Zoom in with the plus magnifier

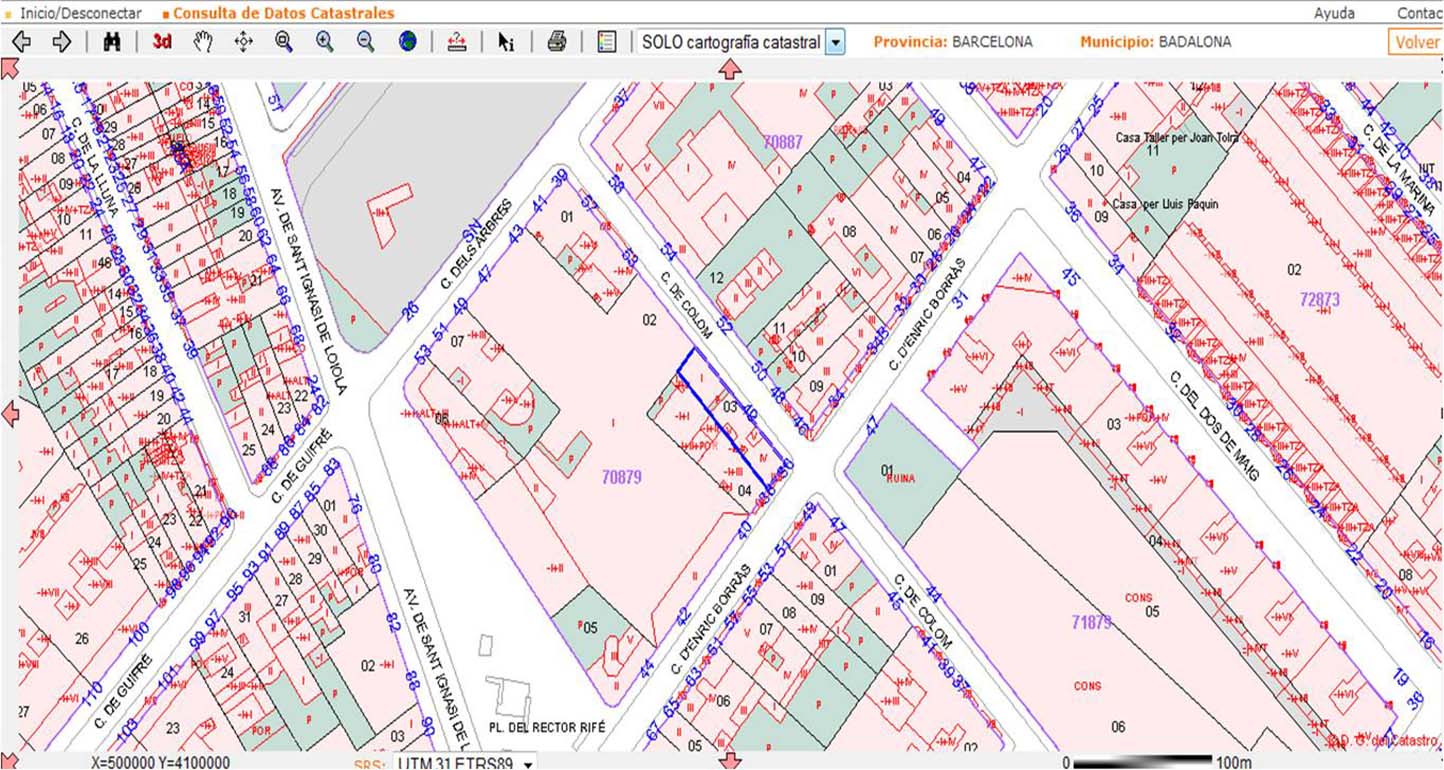325,42
